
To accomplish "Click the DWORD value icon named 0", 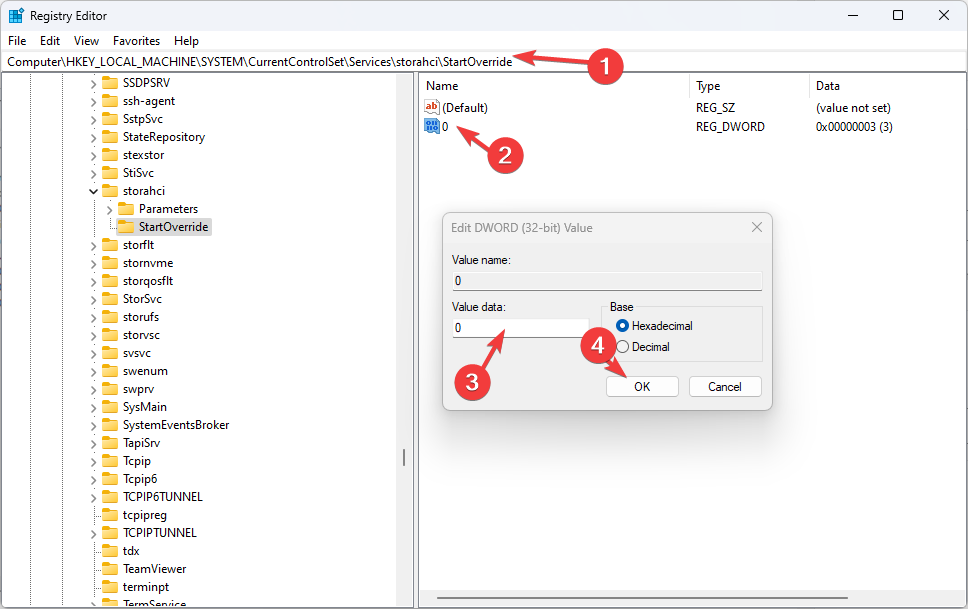I will click(432, 126).
